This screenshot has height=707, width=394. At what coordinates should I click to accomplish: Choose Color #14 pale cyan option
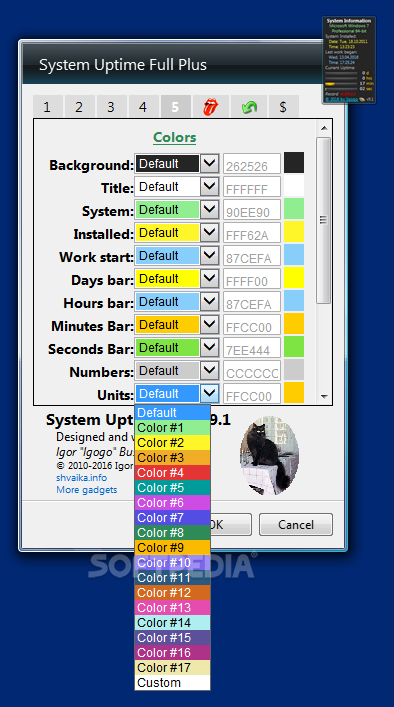(173, 622)
